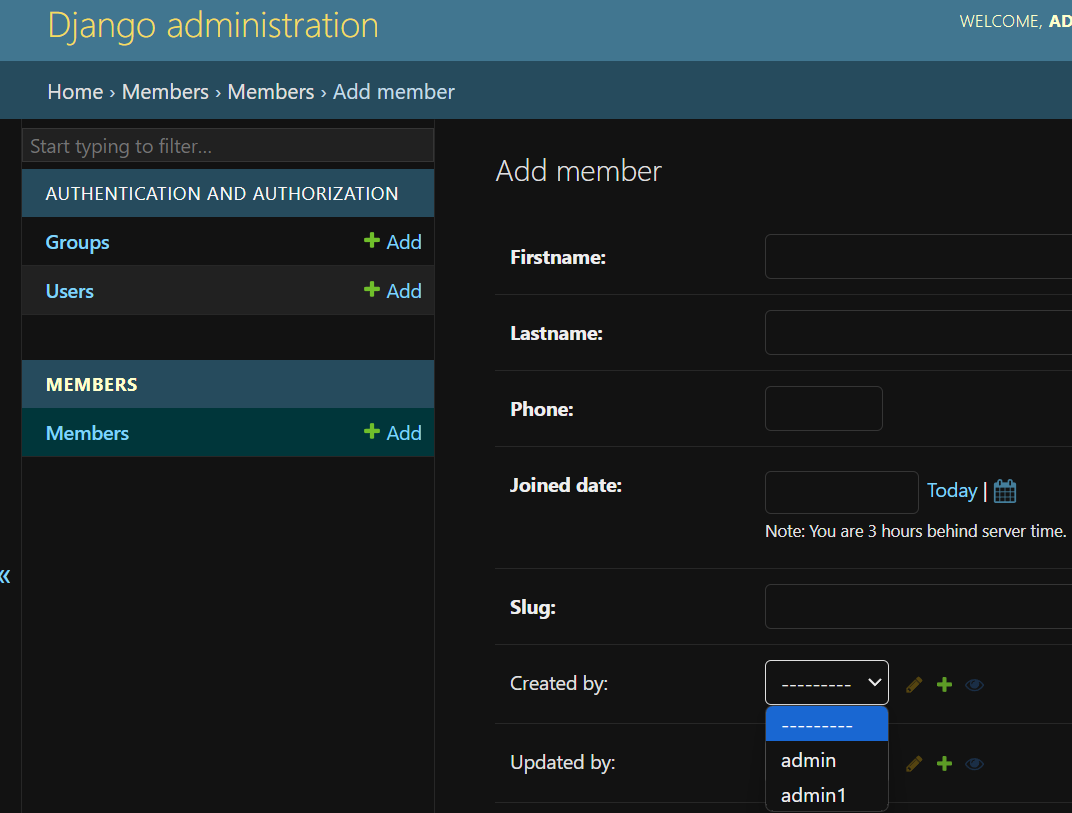Click Add next to Groups

tap(392, 241)
